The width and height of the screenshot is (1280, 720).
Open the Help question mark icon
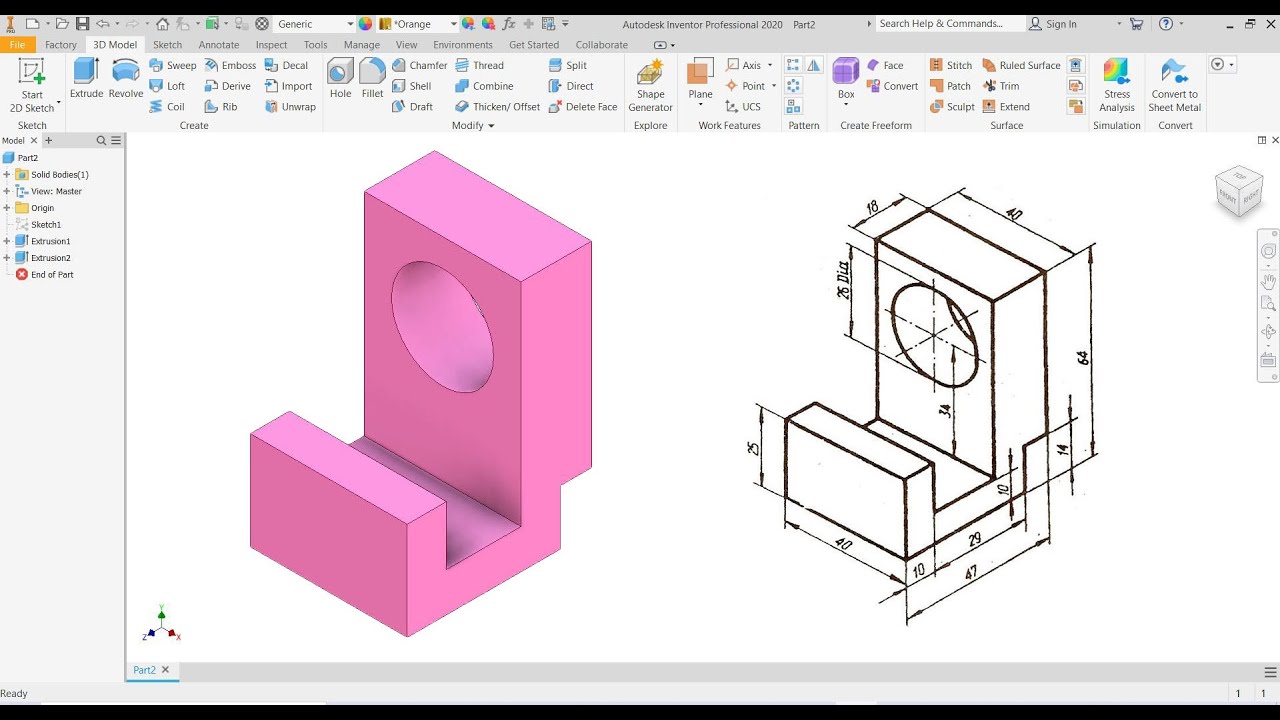(x=1165, y=24)
